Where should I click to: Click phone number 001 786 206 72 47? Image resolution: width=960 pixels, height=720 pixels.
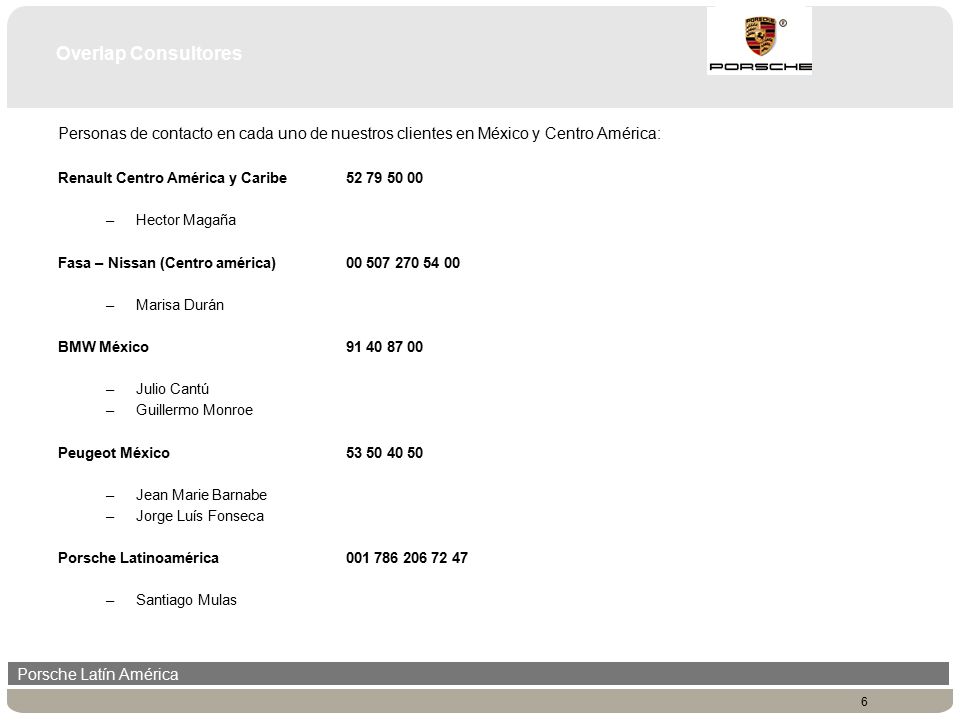[407, 558]
